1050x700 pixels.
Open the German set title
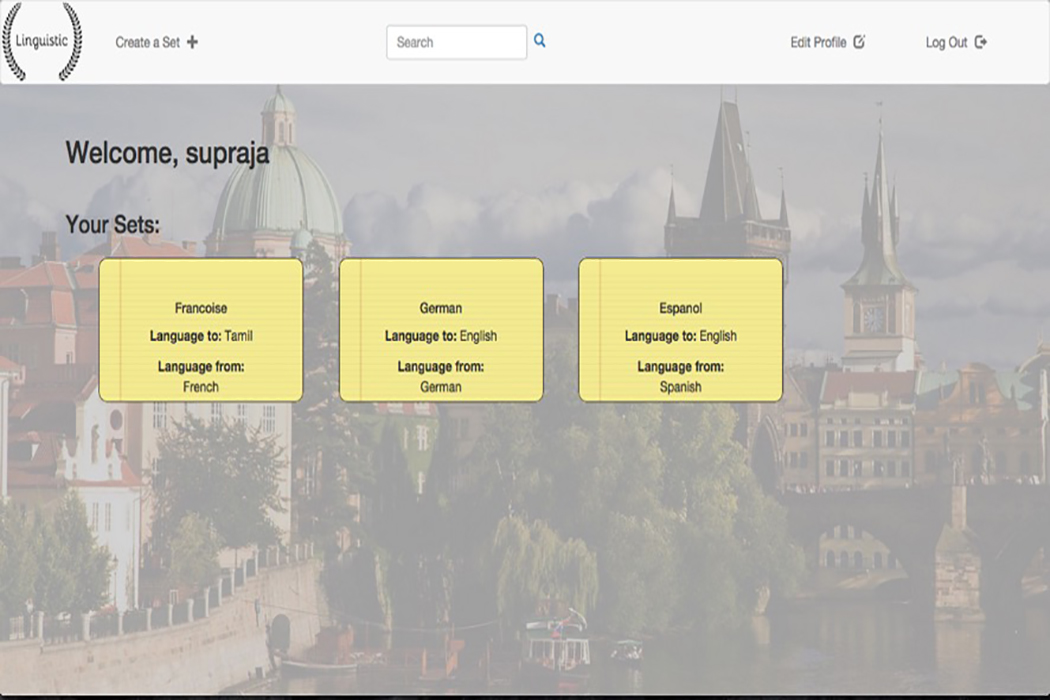click(441, 309)
